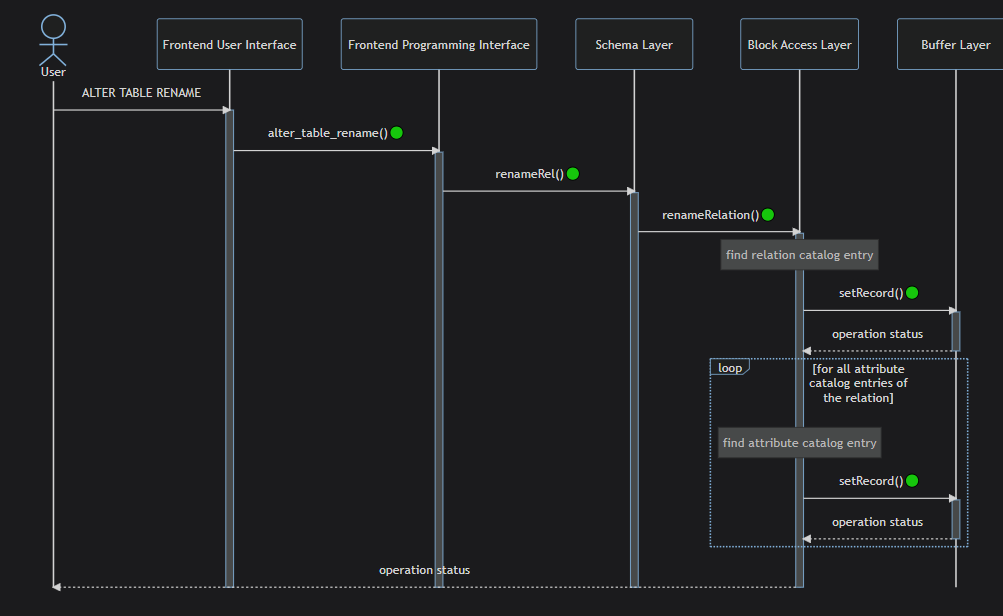Viewport: 1003px width, 616px height.
Task: Click green dot beside setRecord() inside loop
Action: point(912,480)
